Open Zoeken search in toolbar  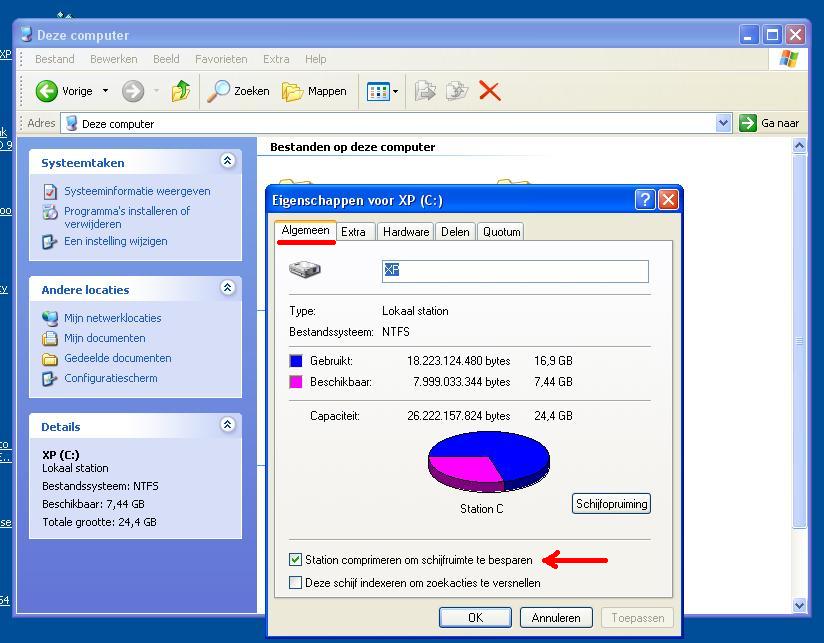(x=239, y=91)
